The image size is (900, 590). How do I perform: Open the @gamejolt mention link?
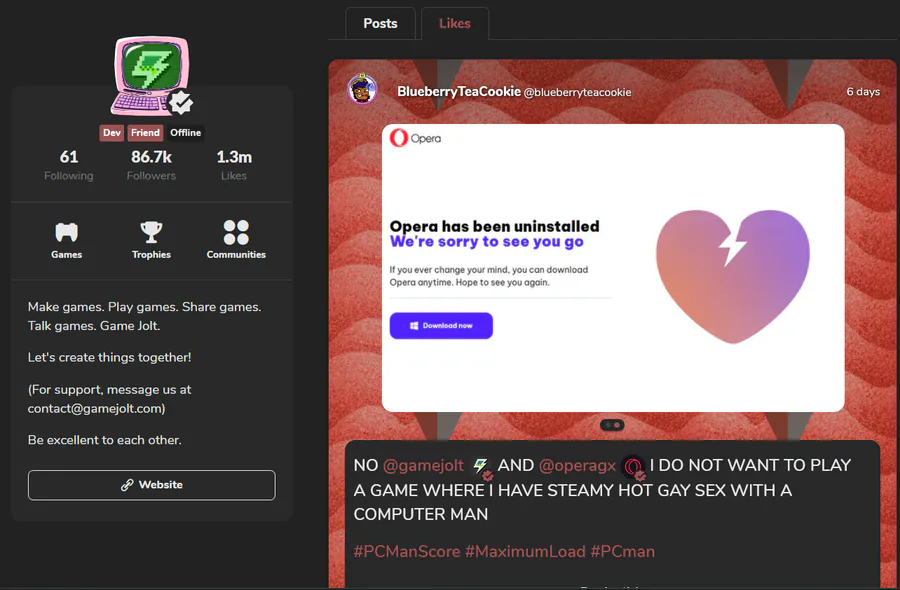point(423,465)
